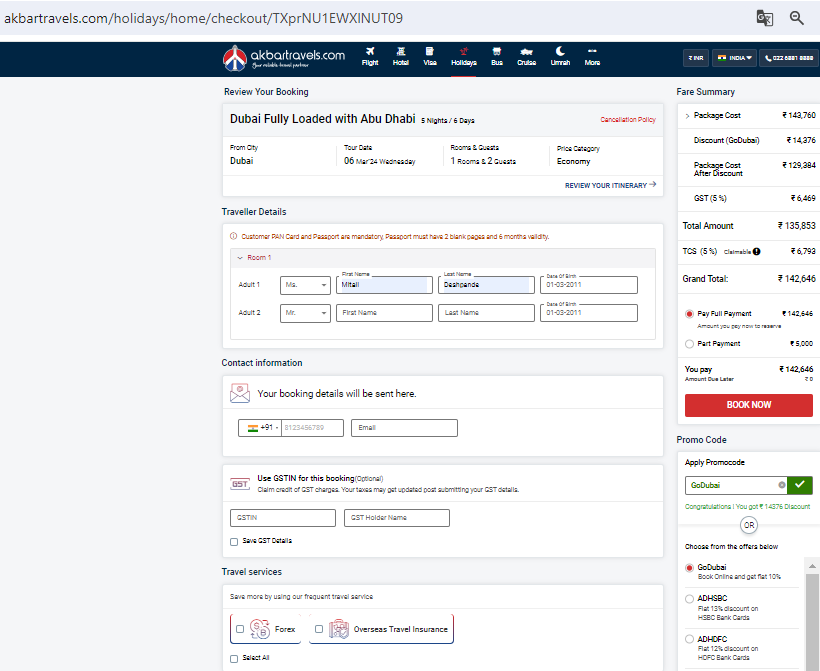Open Adult 1 title dropdown
Image resolution: width=820 pixels, height=671 pixels.
[305, 285]
